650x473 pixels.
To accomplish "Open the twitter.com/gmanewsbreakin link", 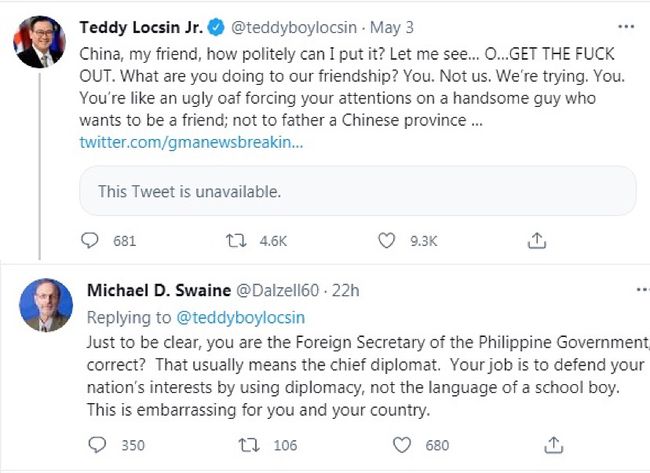I will click(190, 142).
